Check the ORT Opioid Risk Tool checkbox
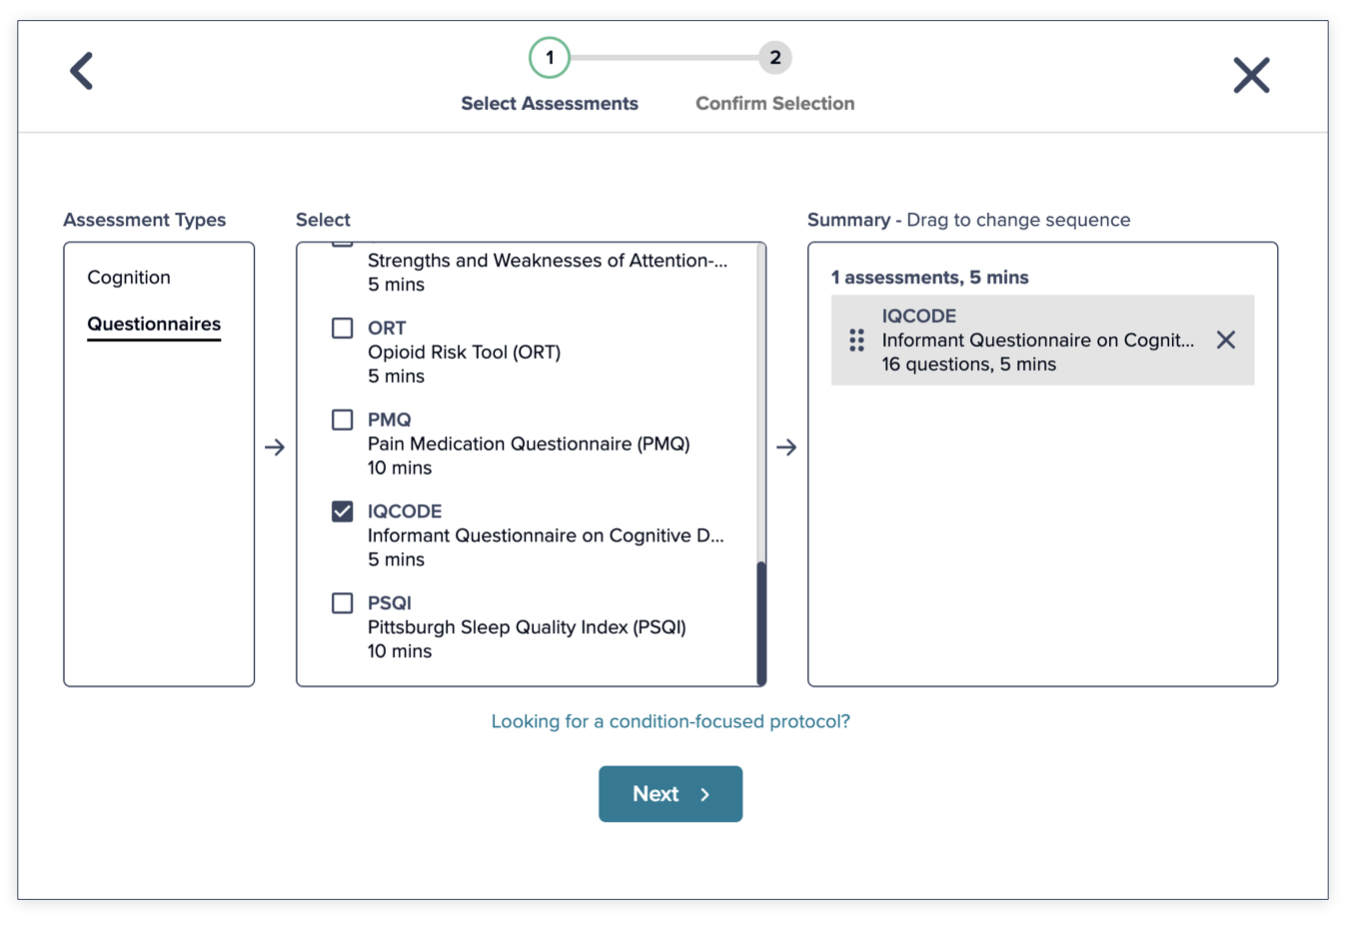 342,327
